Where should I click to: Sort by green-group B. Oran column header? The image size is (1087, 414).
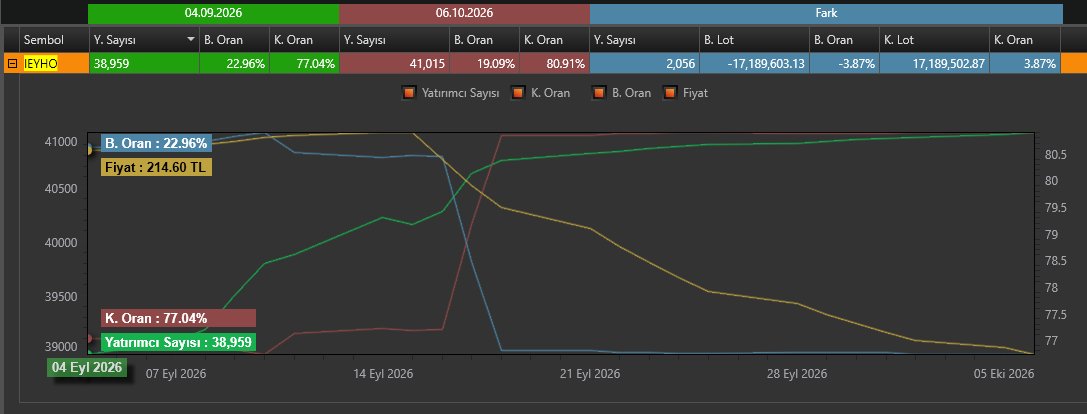pos(234,40)
